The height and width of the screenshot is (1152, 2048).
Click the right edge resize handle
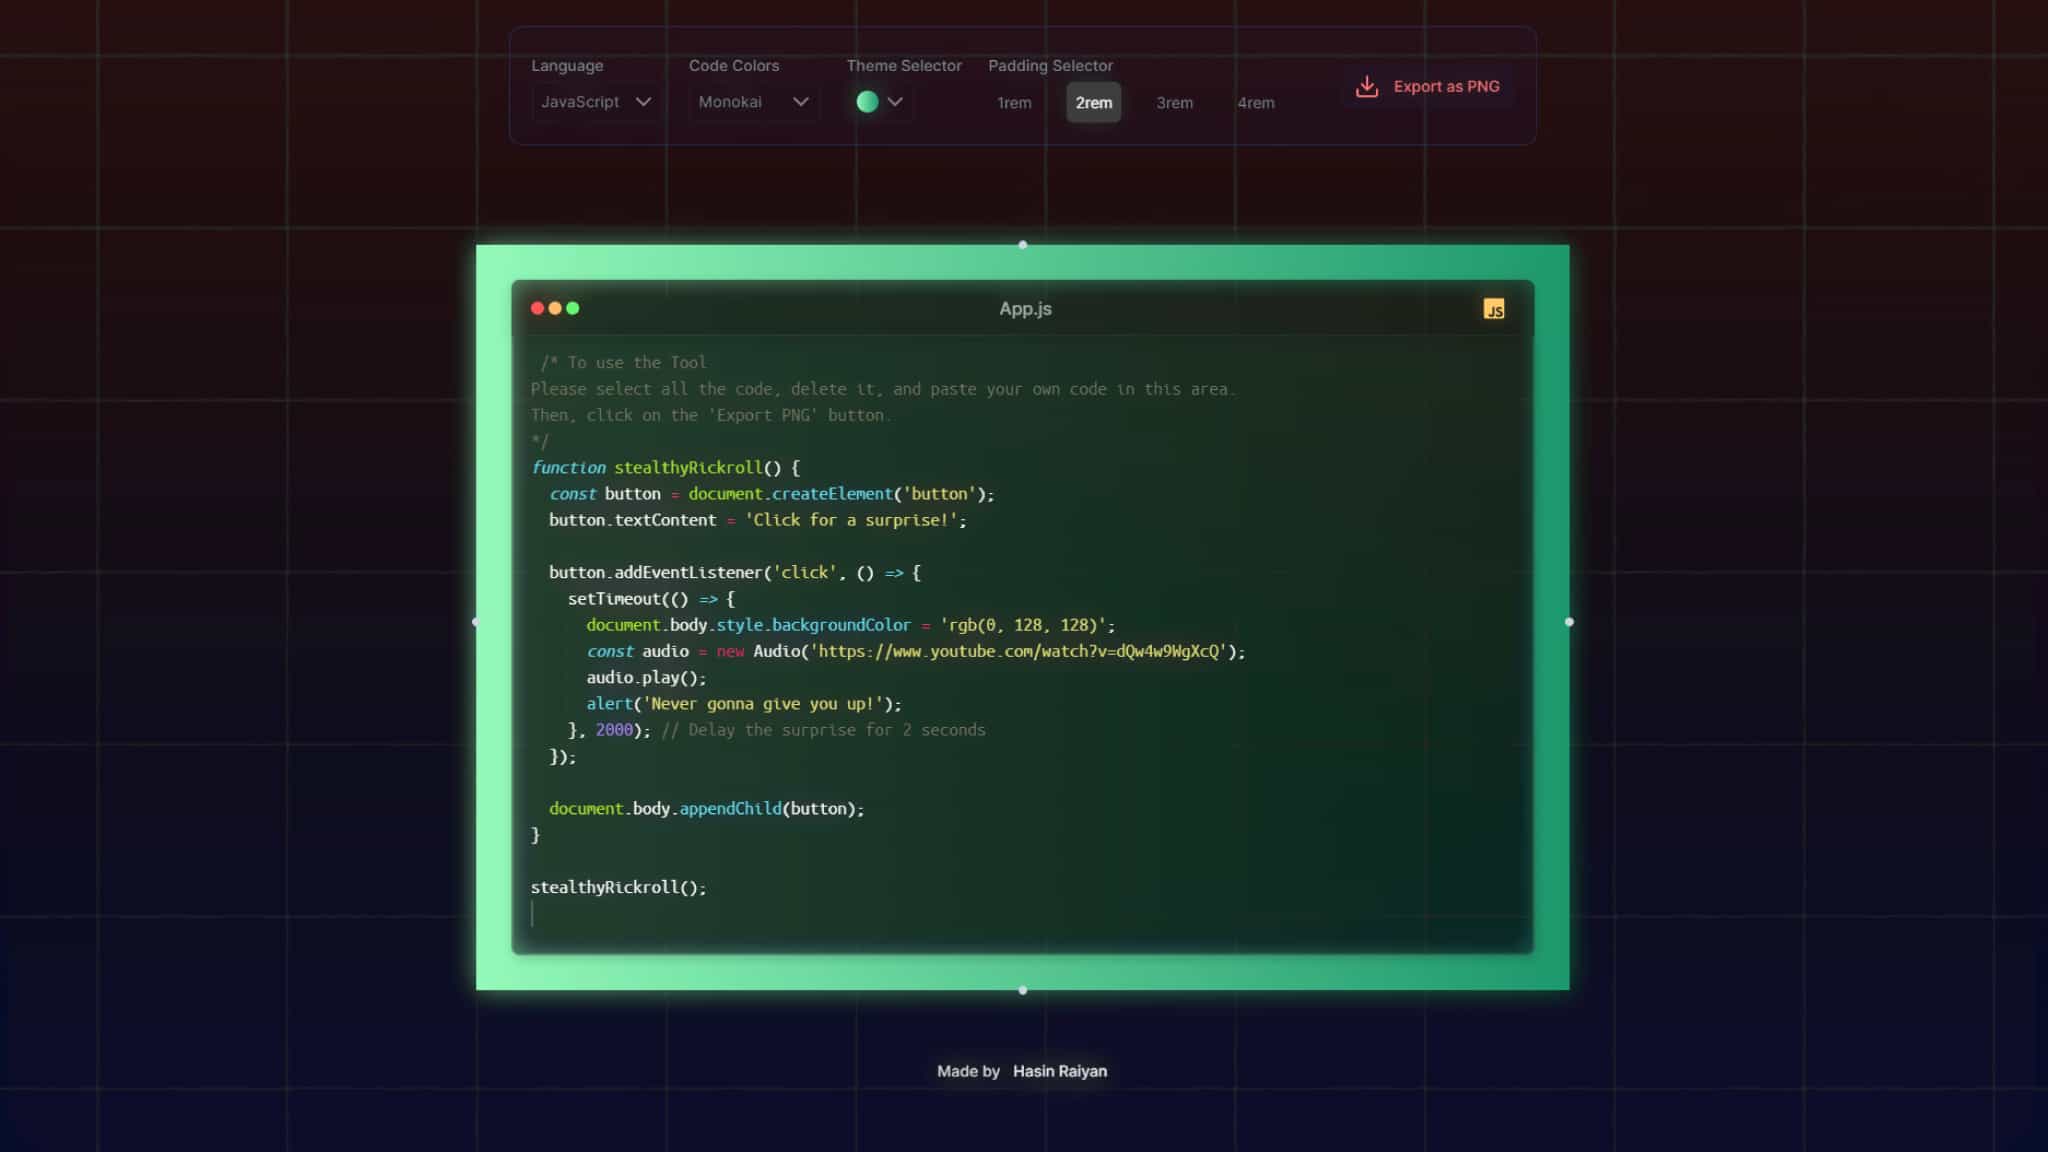click(1569, 622)
